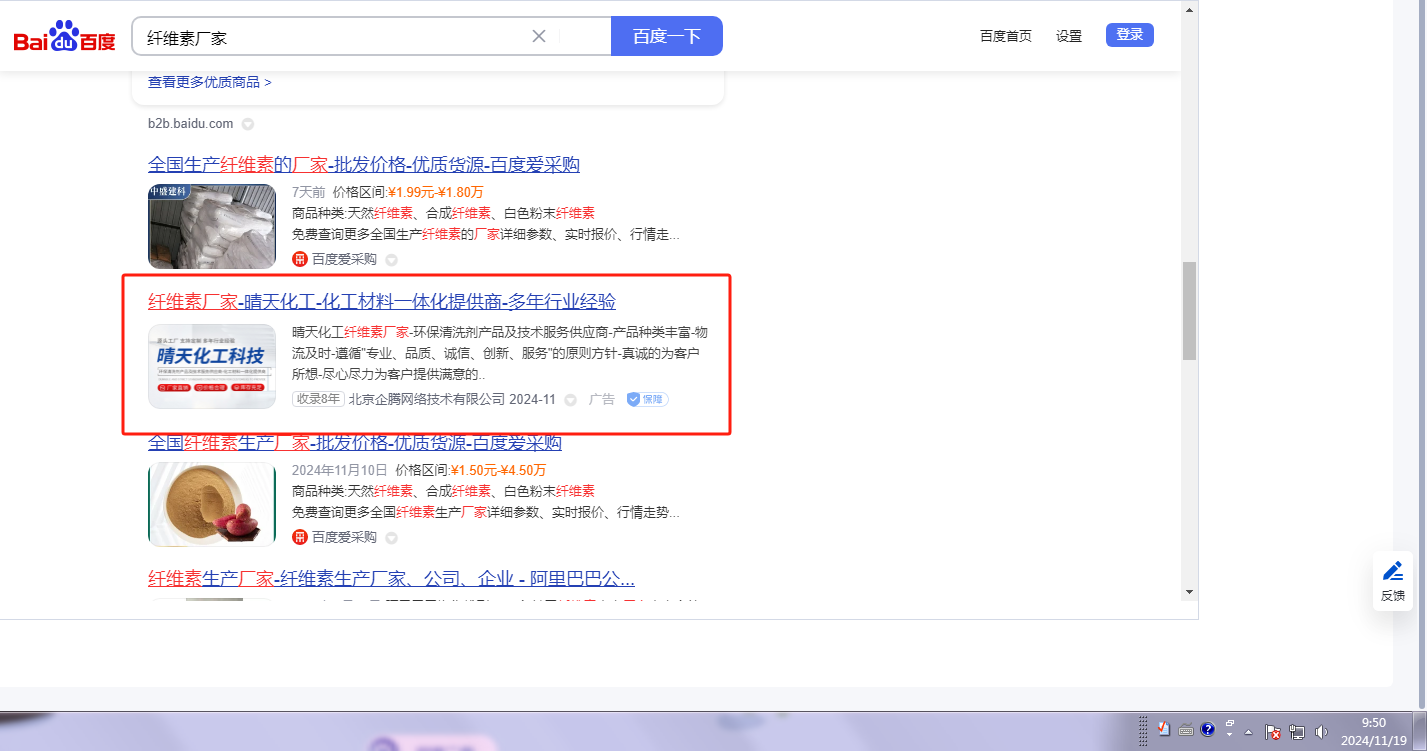The width and height of the screenshot is (1427, 751).
Task: Click the page's vertical scrollbar thumb
Action: [1189, 310]
